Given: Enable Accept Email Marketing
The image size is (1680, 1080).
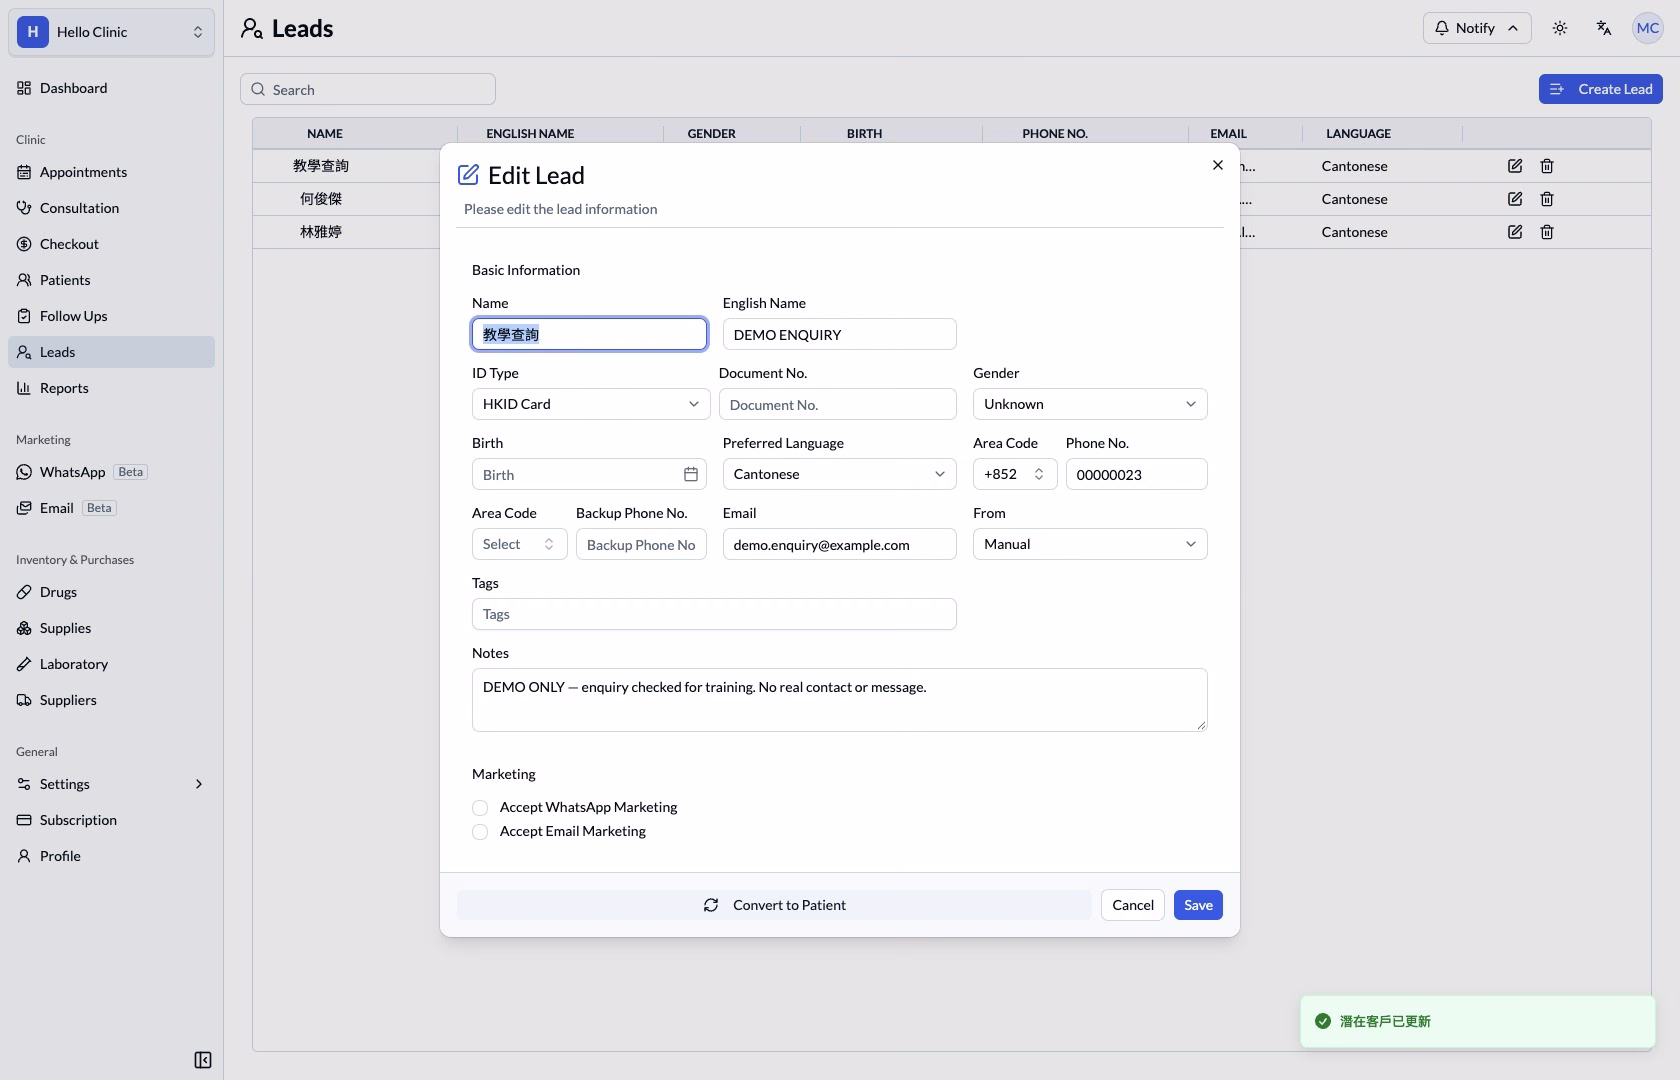Looking at the screenshot, I should coord(480,832).
